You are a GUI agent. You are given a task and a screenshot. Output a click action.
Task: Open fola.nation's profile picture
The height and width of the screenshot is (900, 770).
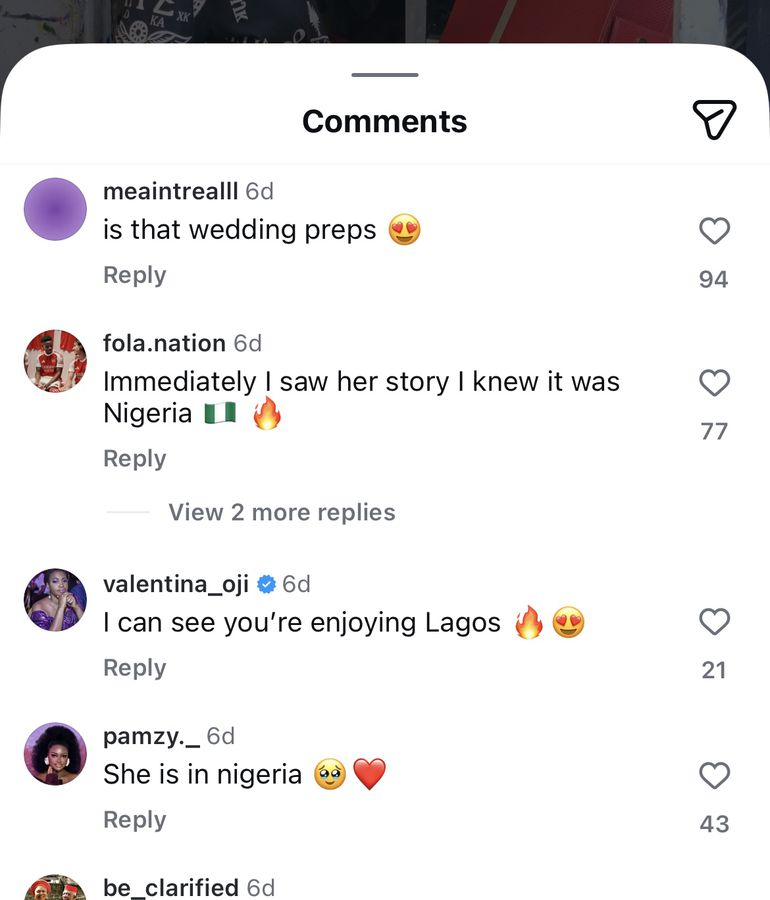(x=55, y=361)
